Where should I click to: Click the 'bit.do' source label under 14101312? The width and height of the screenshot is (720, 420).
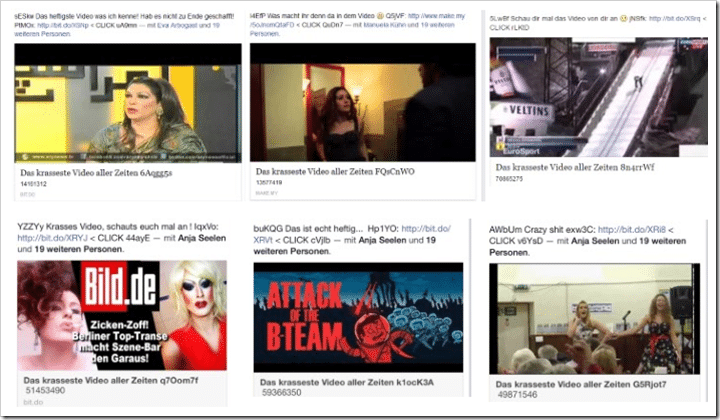coord(27,195)
